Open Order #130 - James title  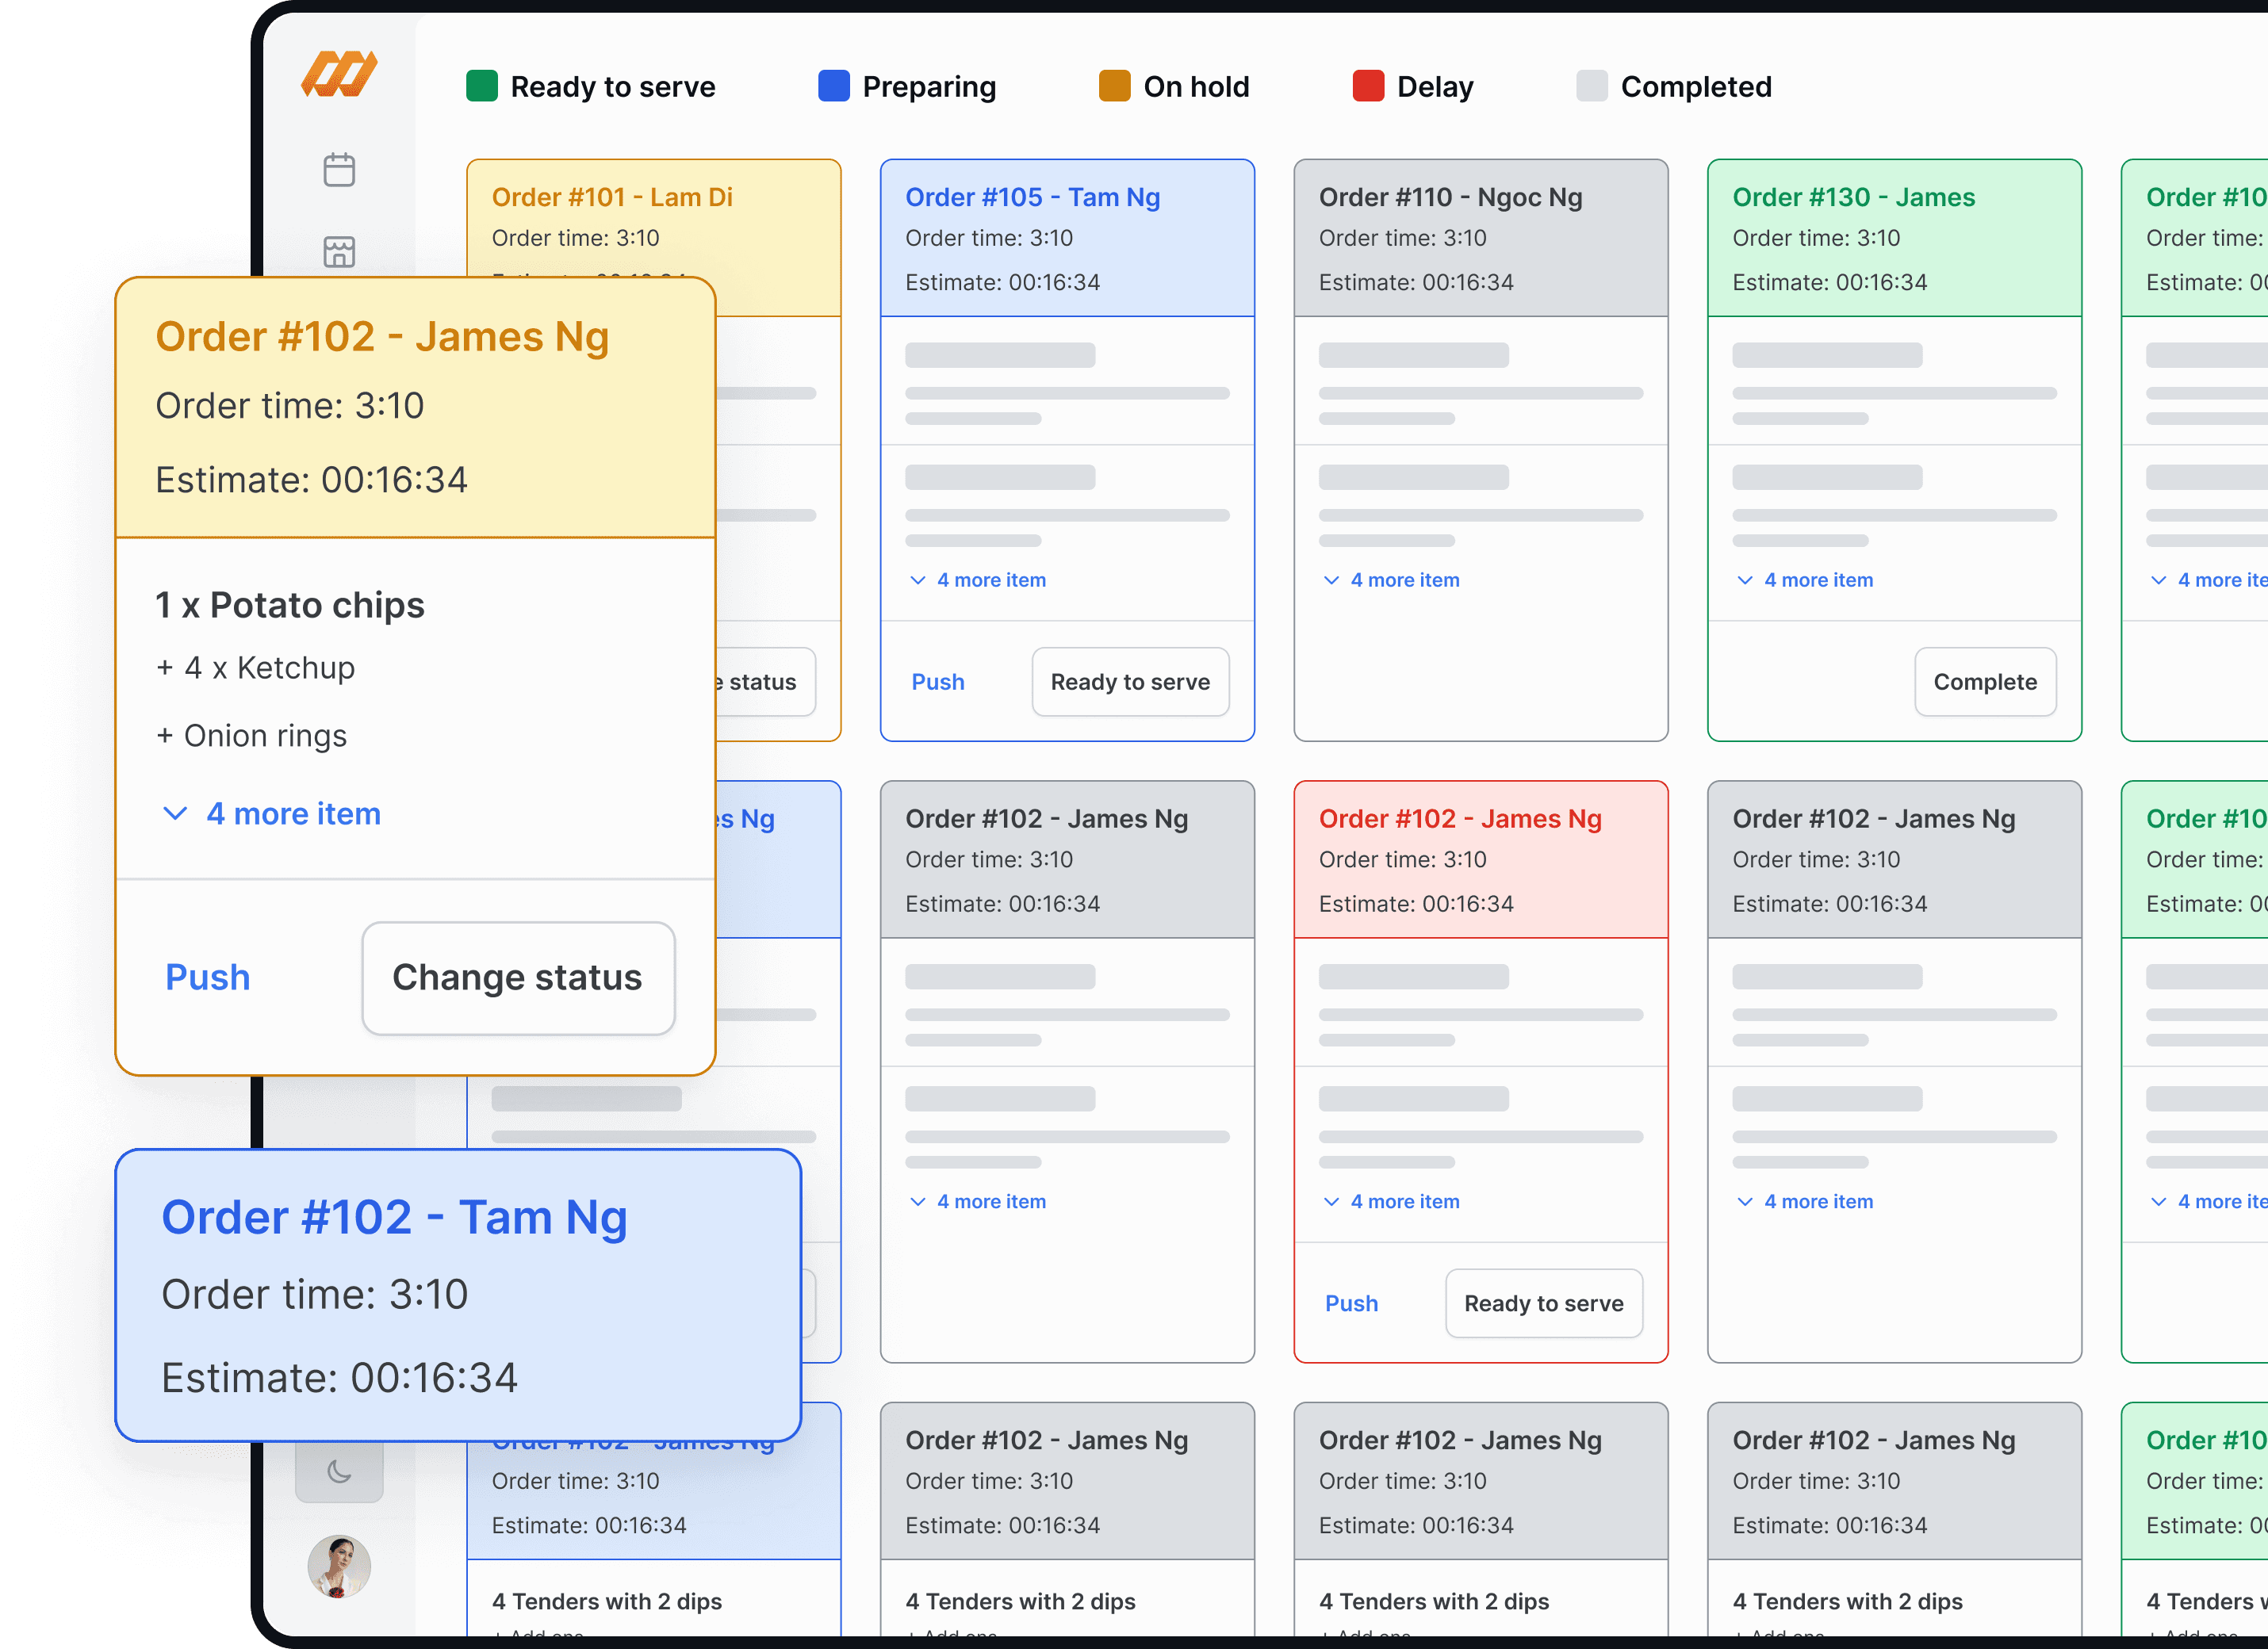1853,197
